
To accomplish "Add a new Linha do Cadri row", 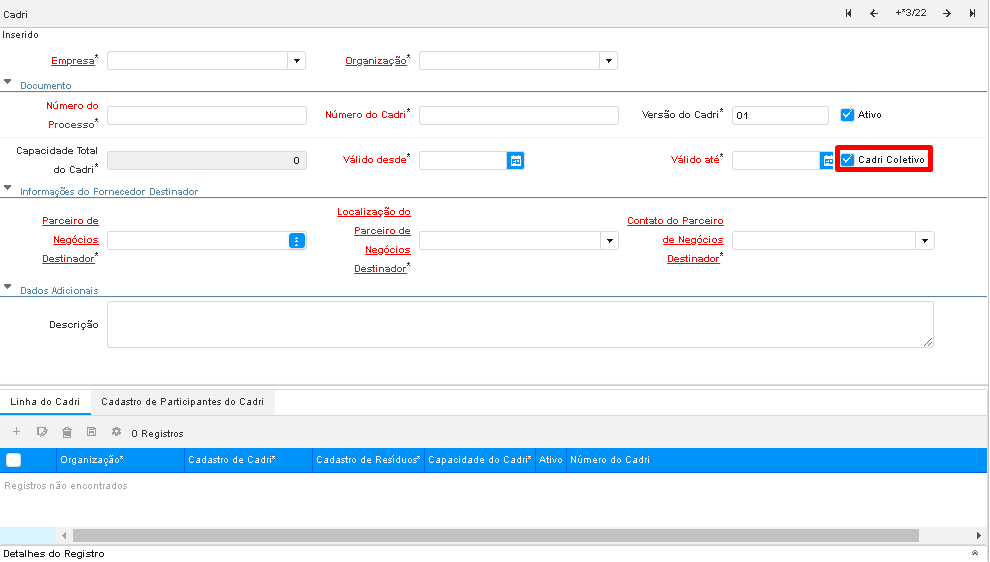I will [x=16, y=432].
